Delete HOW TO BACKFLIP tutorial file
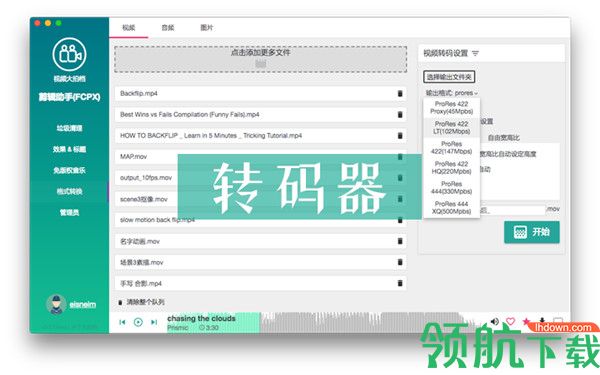The height and width of the screenshot is (375, 600). pos(400,135)
